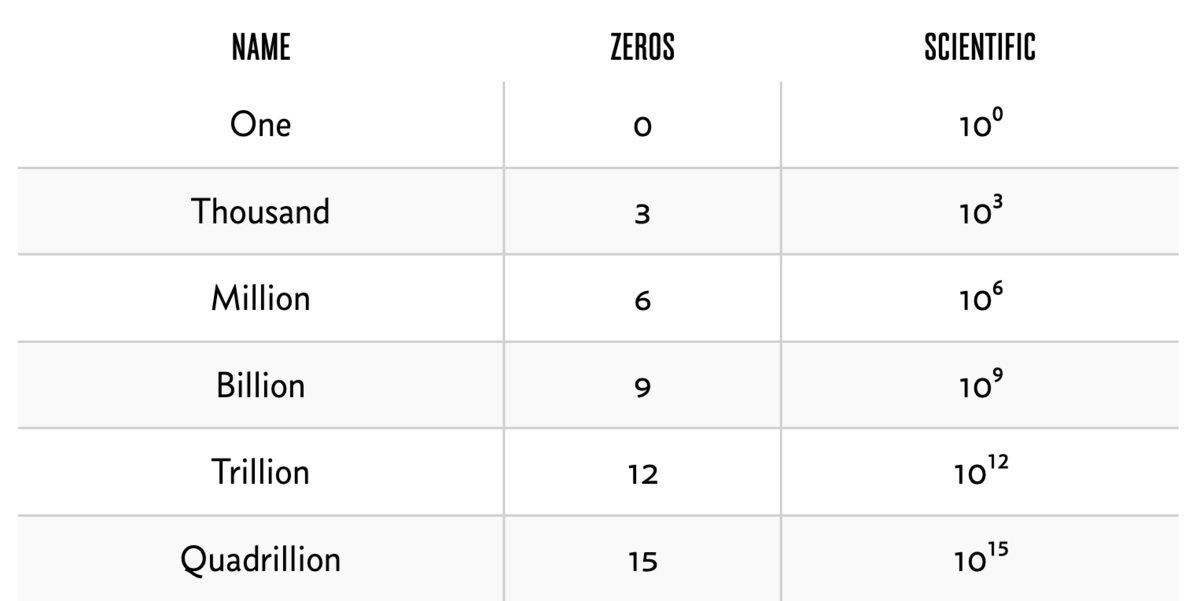
Task: Click the zeros value 12 for Trillion
Action: click(642, 473)
